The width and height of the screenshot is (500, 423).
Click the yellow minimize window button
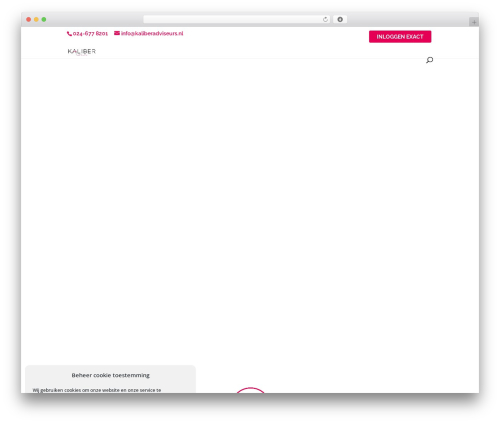pyautogui.click(x=36, y=20)
